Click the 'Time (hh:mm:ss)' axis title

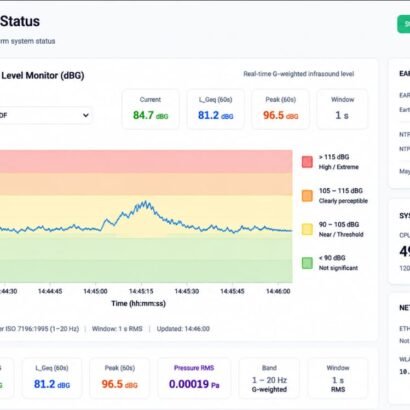138,303
